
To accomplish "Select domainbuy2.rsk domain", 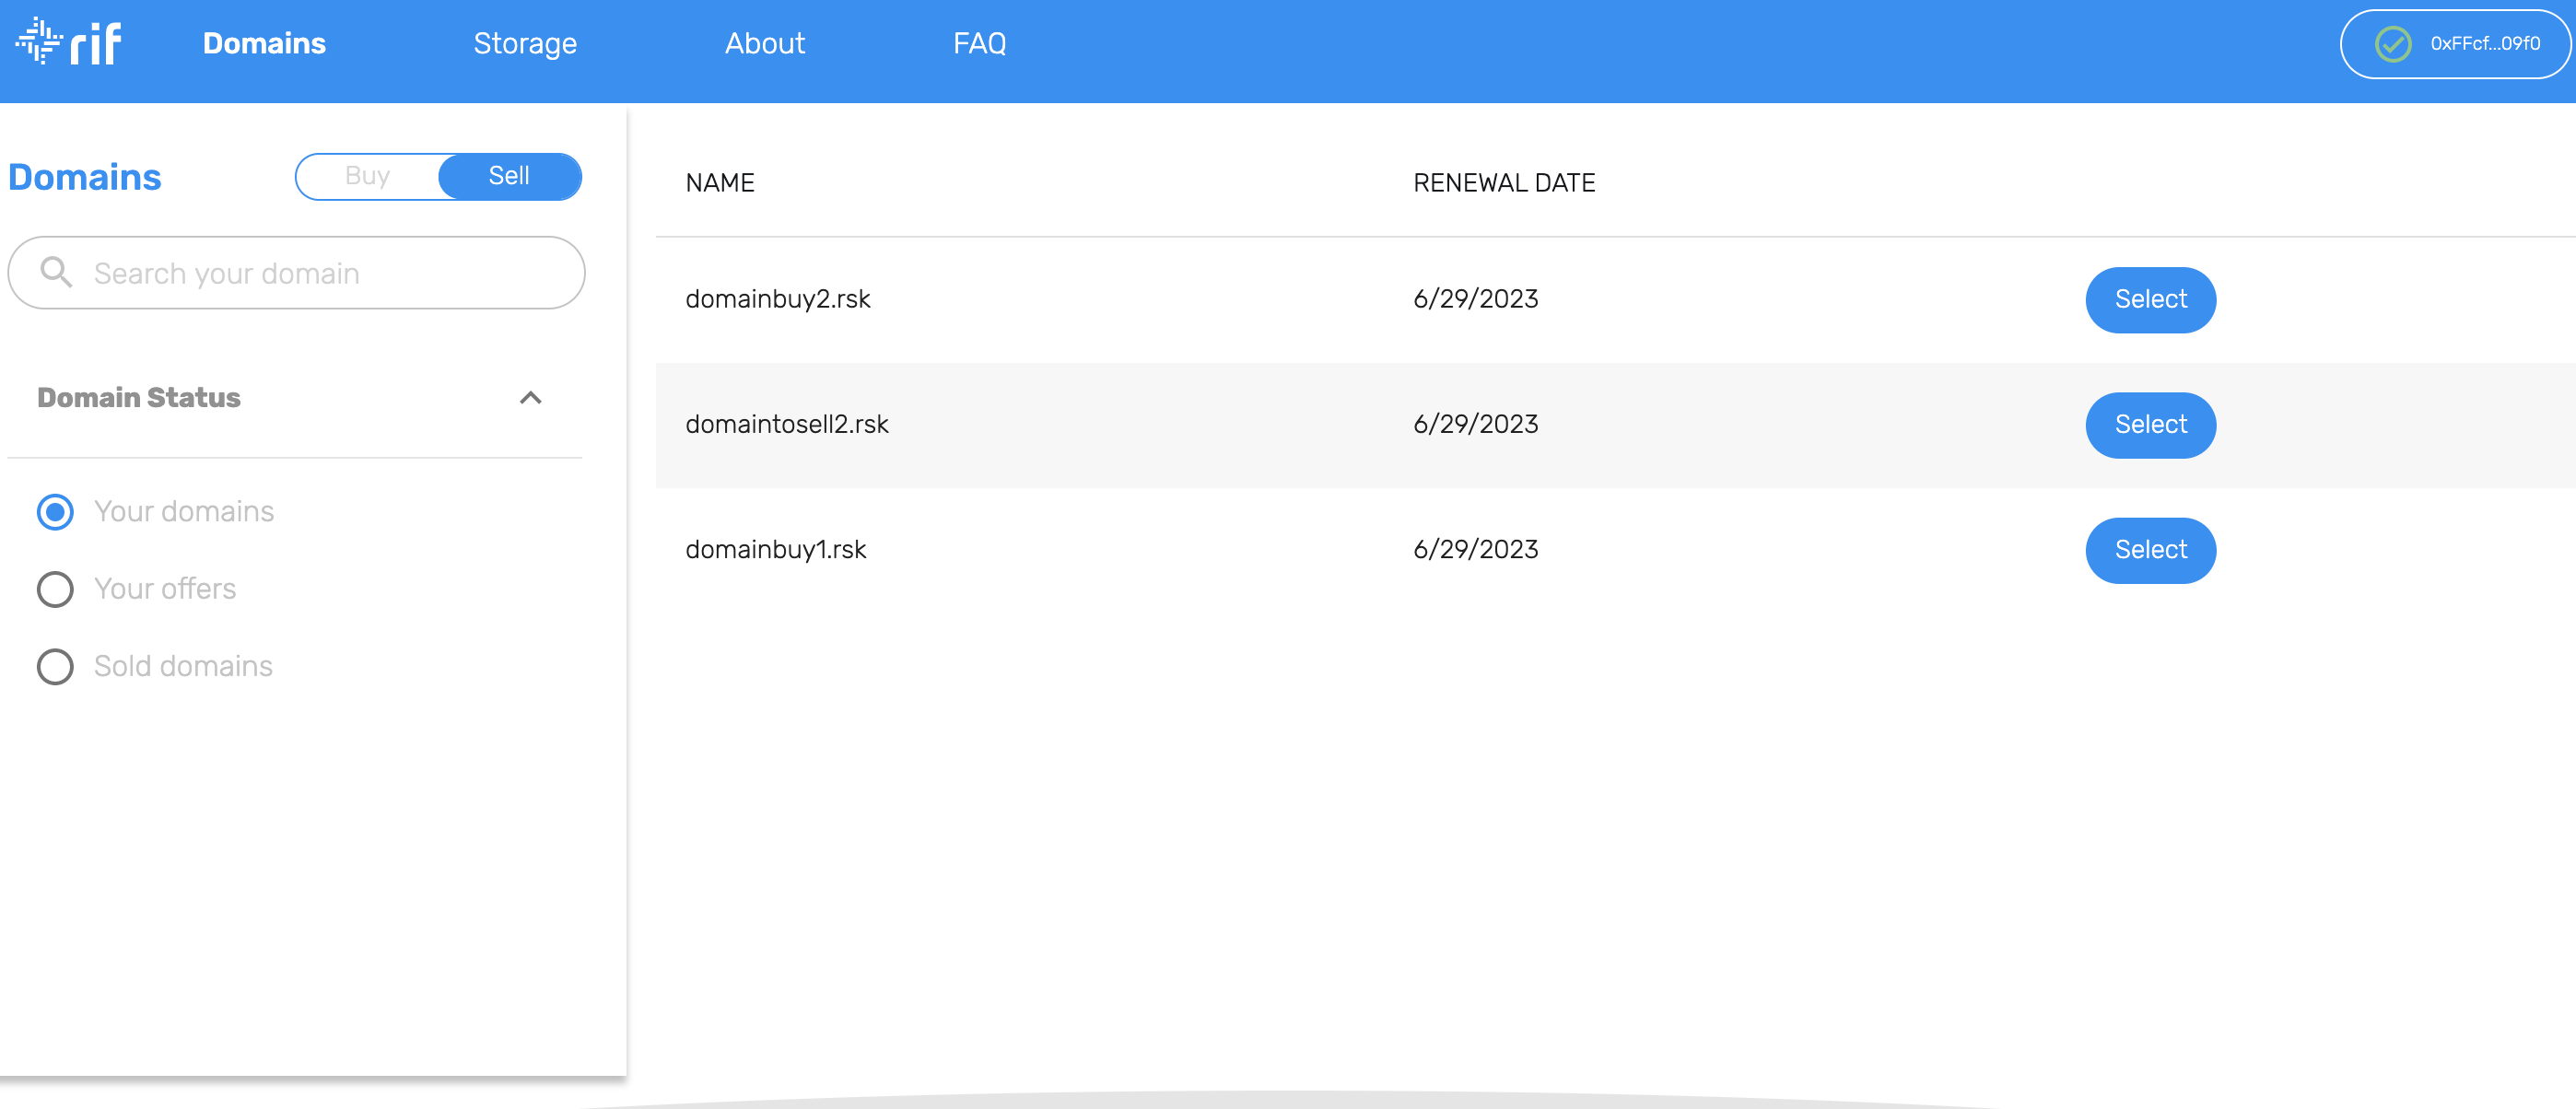I will pyautogui.click(x=2149, y=299).
